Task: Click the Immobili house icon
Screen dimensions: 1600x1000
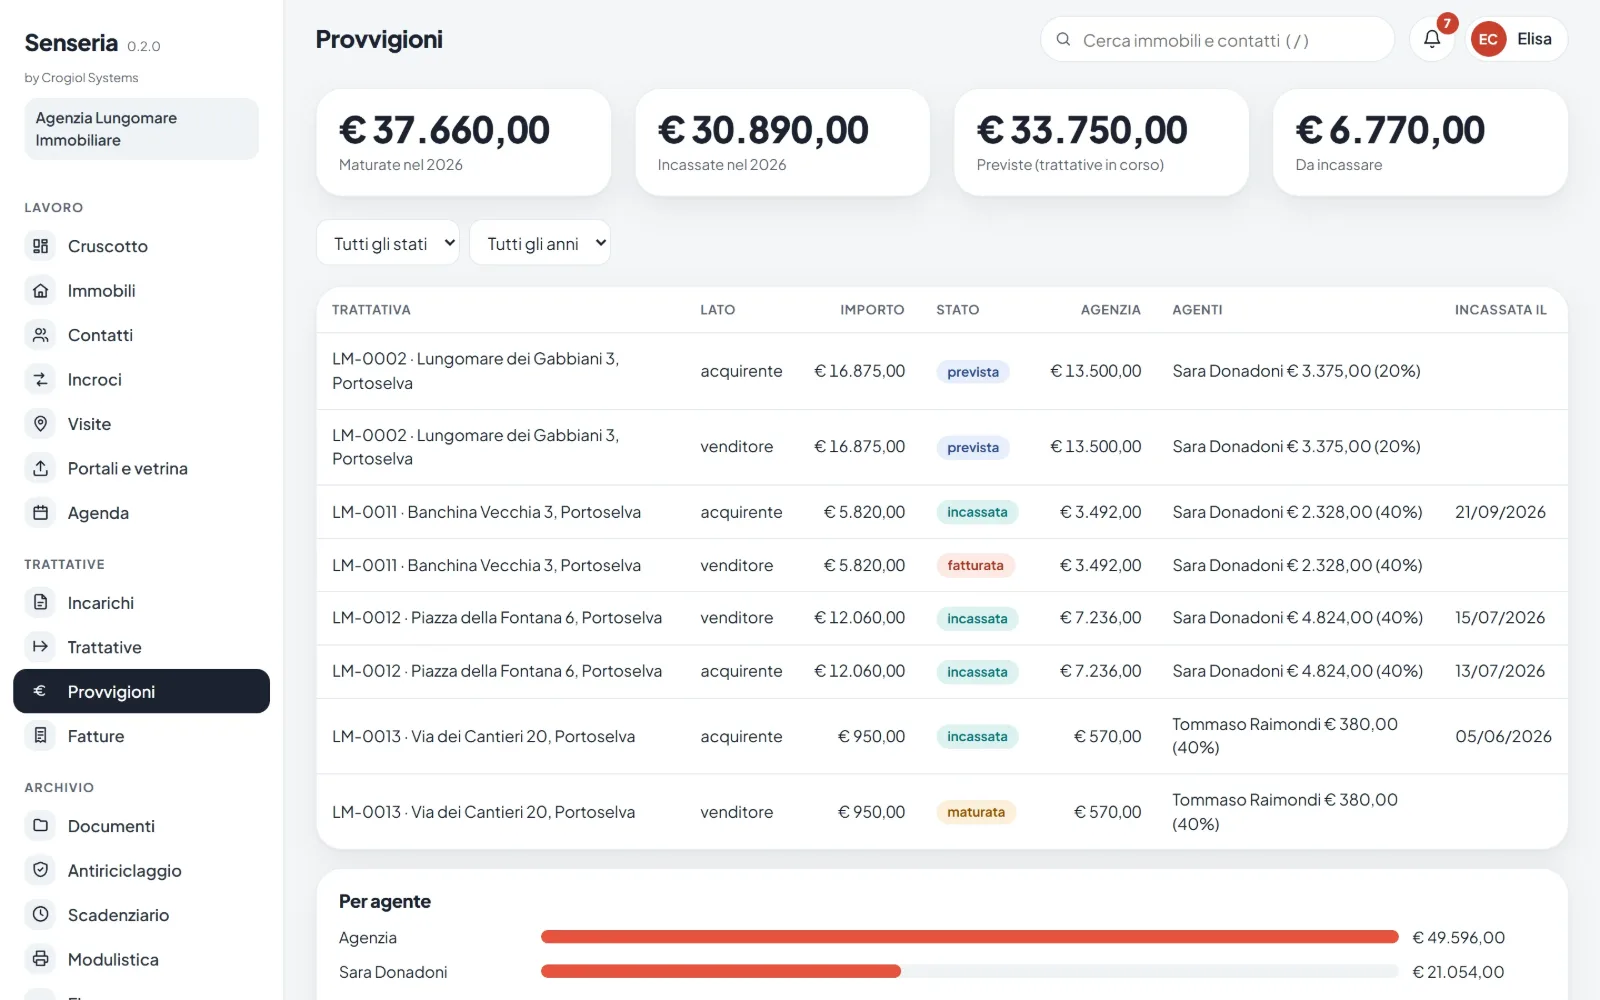Action: 40,291
